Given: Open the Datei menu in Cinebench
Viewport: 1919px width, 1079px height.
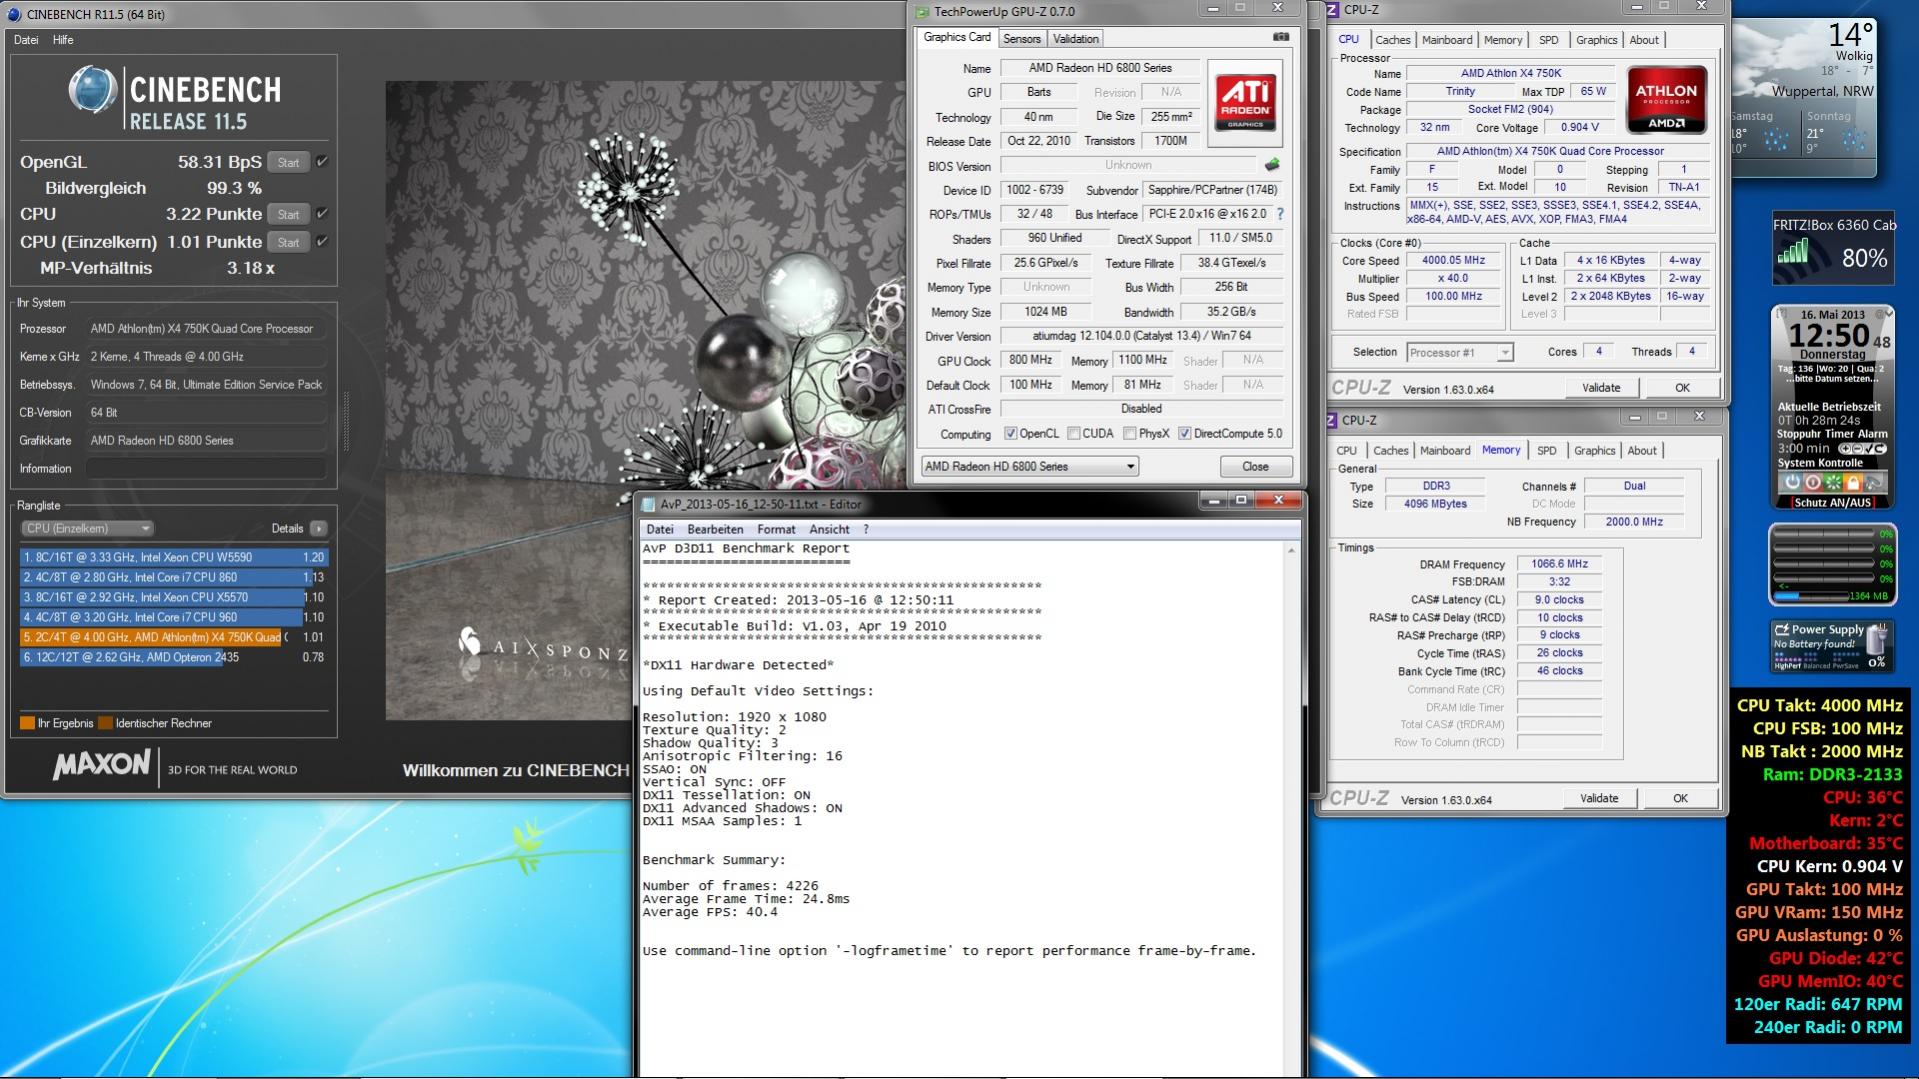Looking at the screenshot, I should [26, 40].
